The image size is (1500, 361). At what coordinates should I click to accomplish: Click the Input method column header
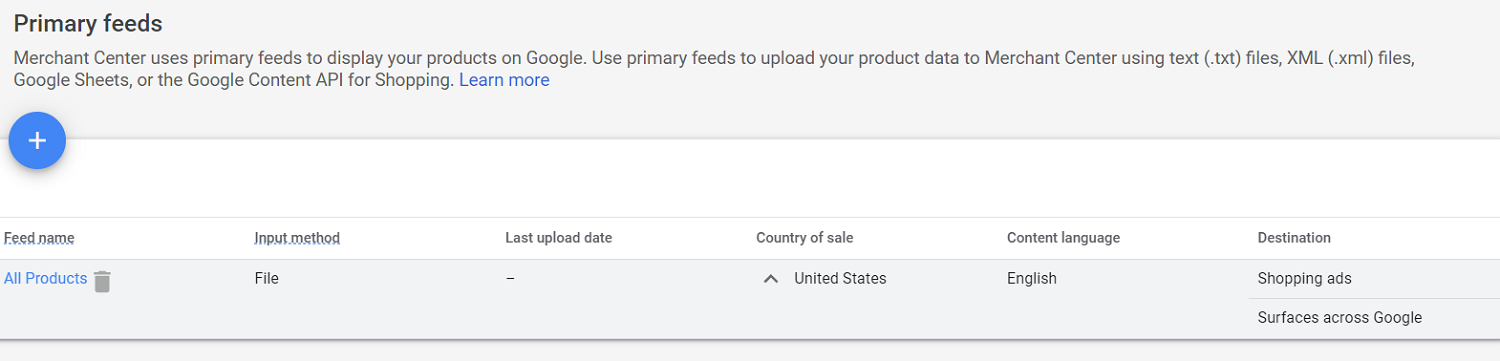[x=297, y=238]
